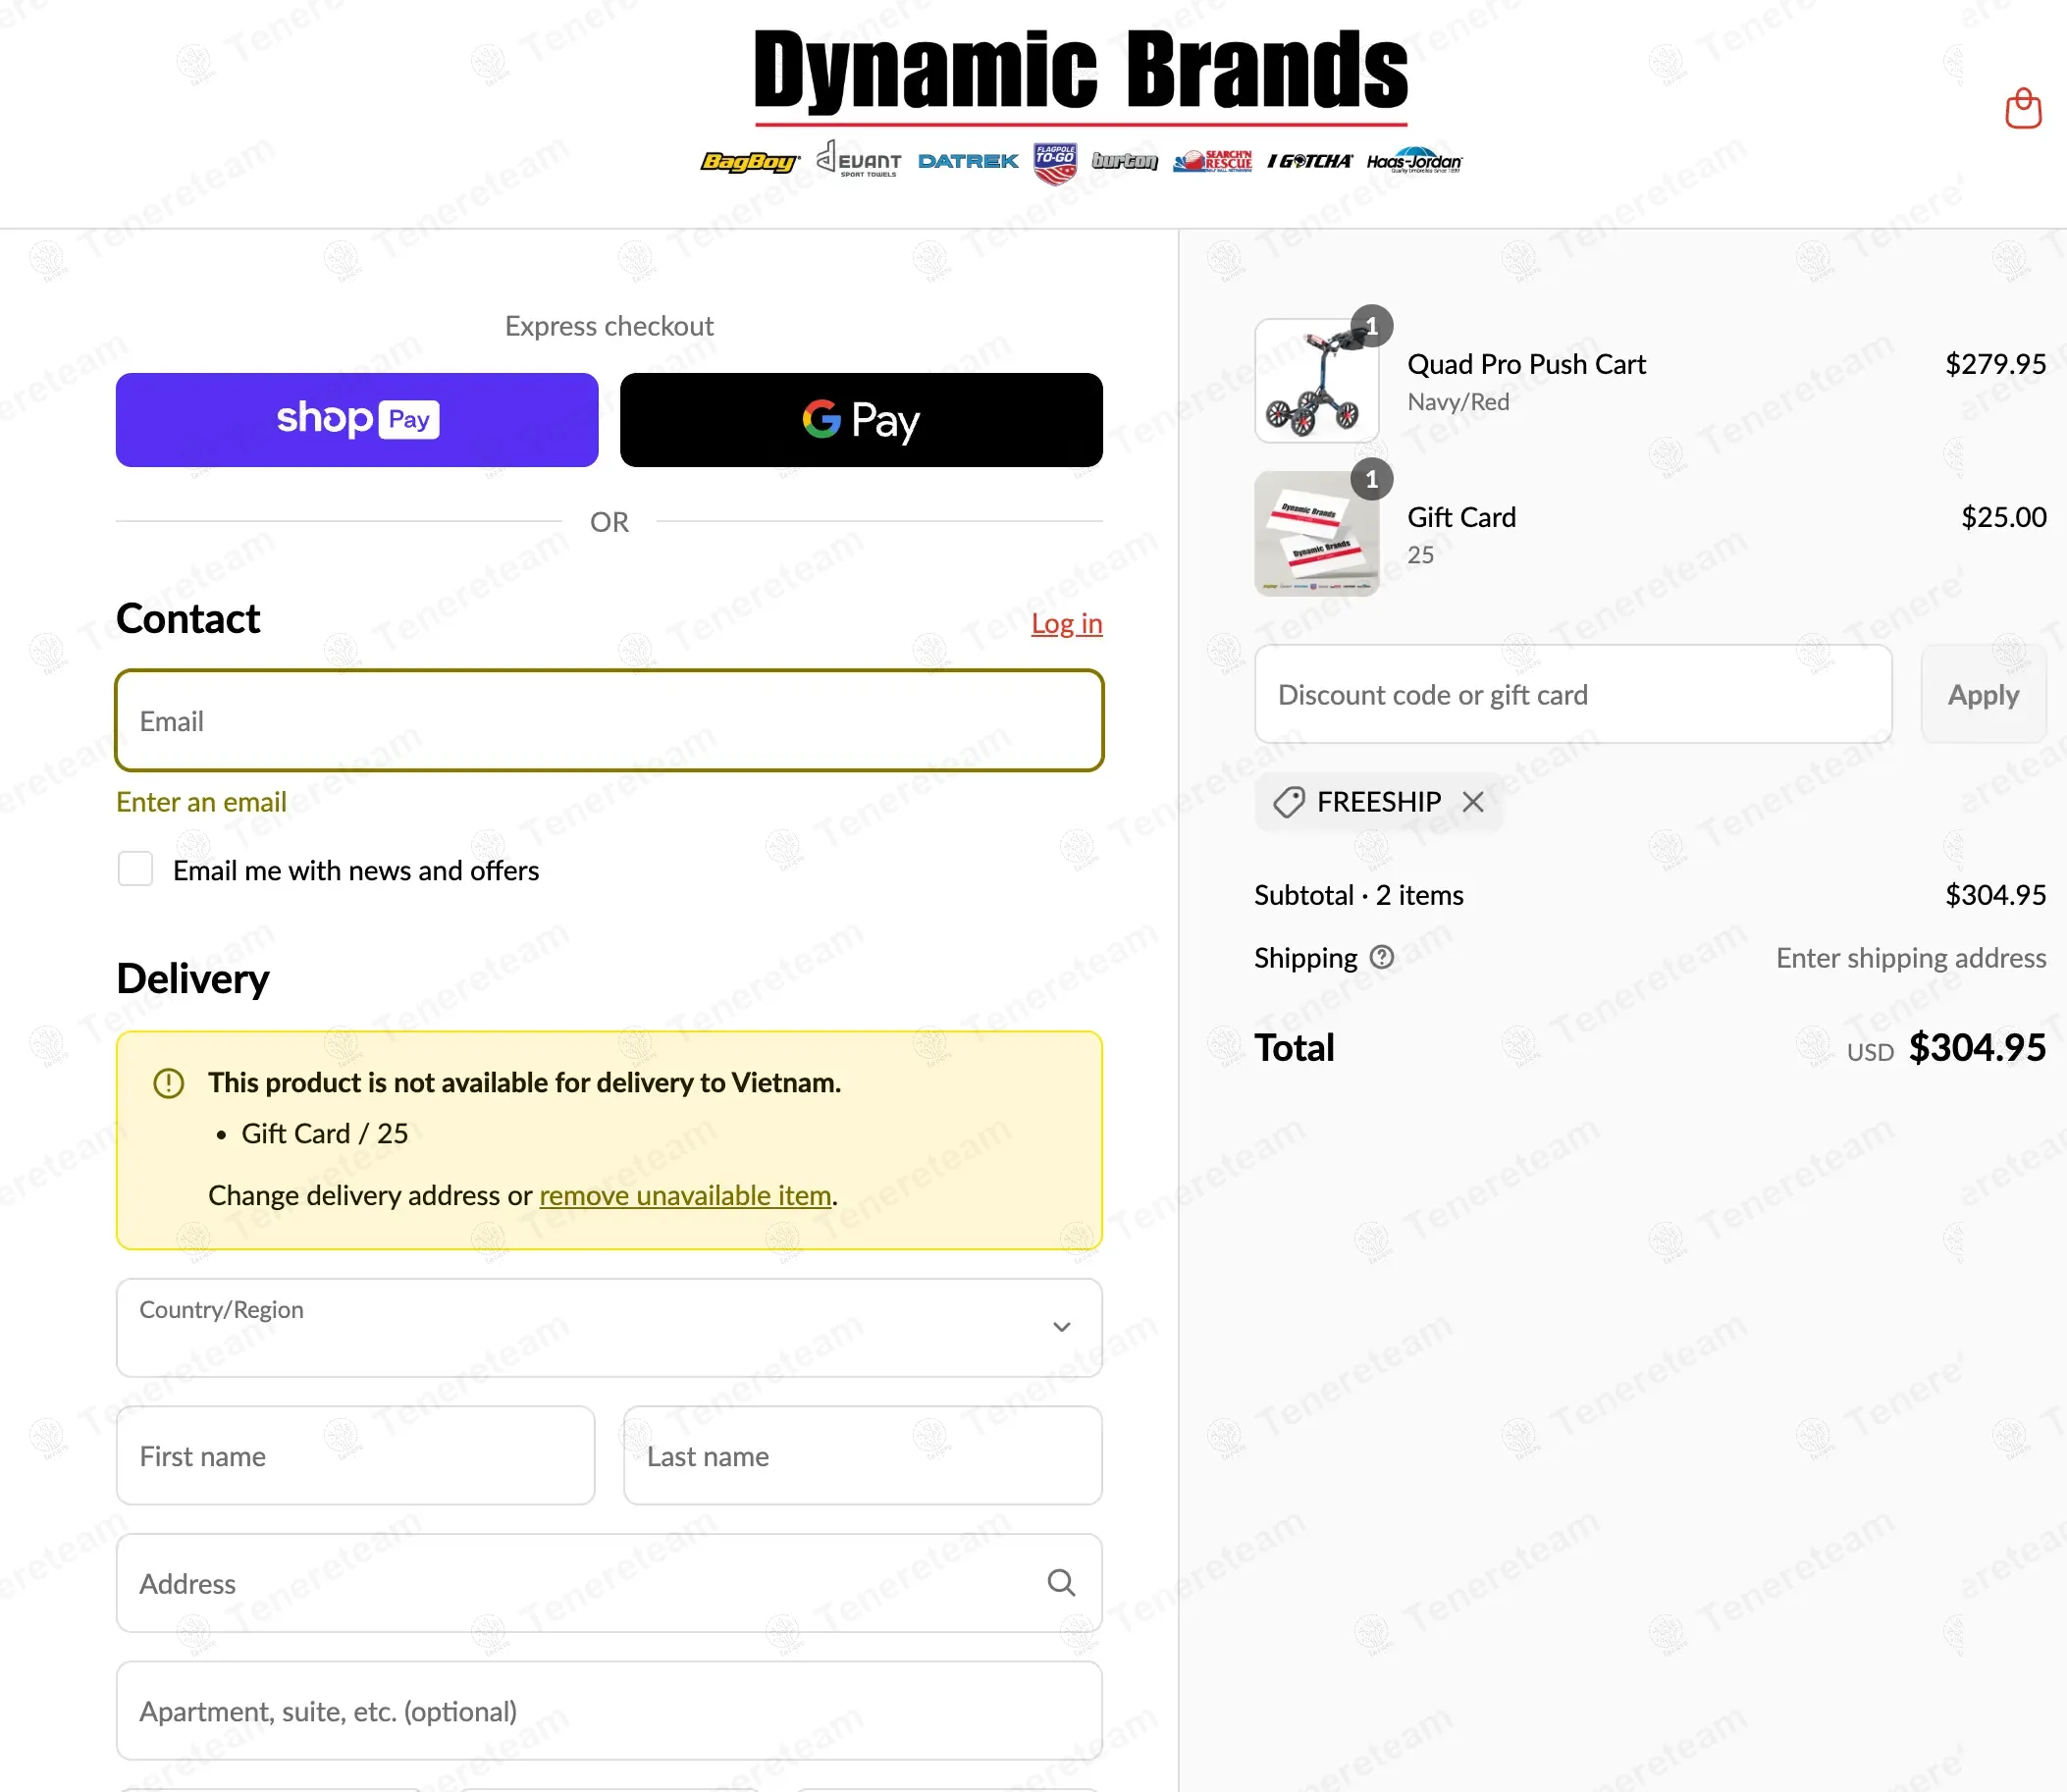Click the Apartment, suite optional field
Viewport: 2067px width, 1792px height.
tap(608, 1710)
